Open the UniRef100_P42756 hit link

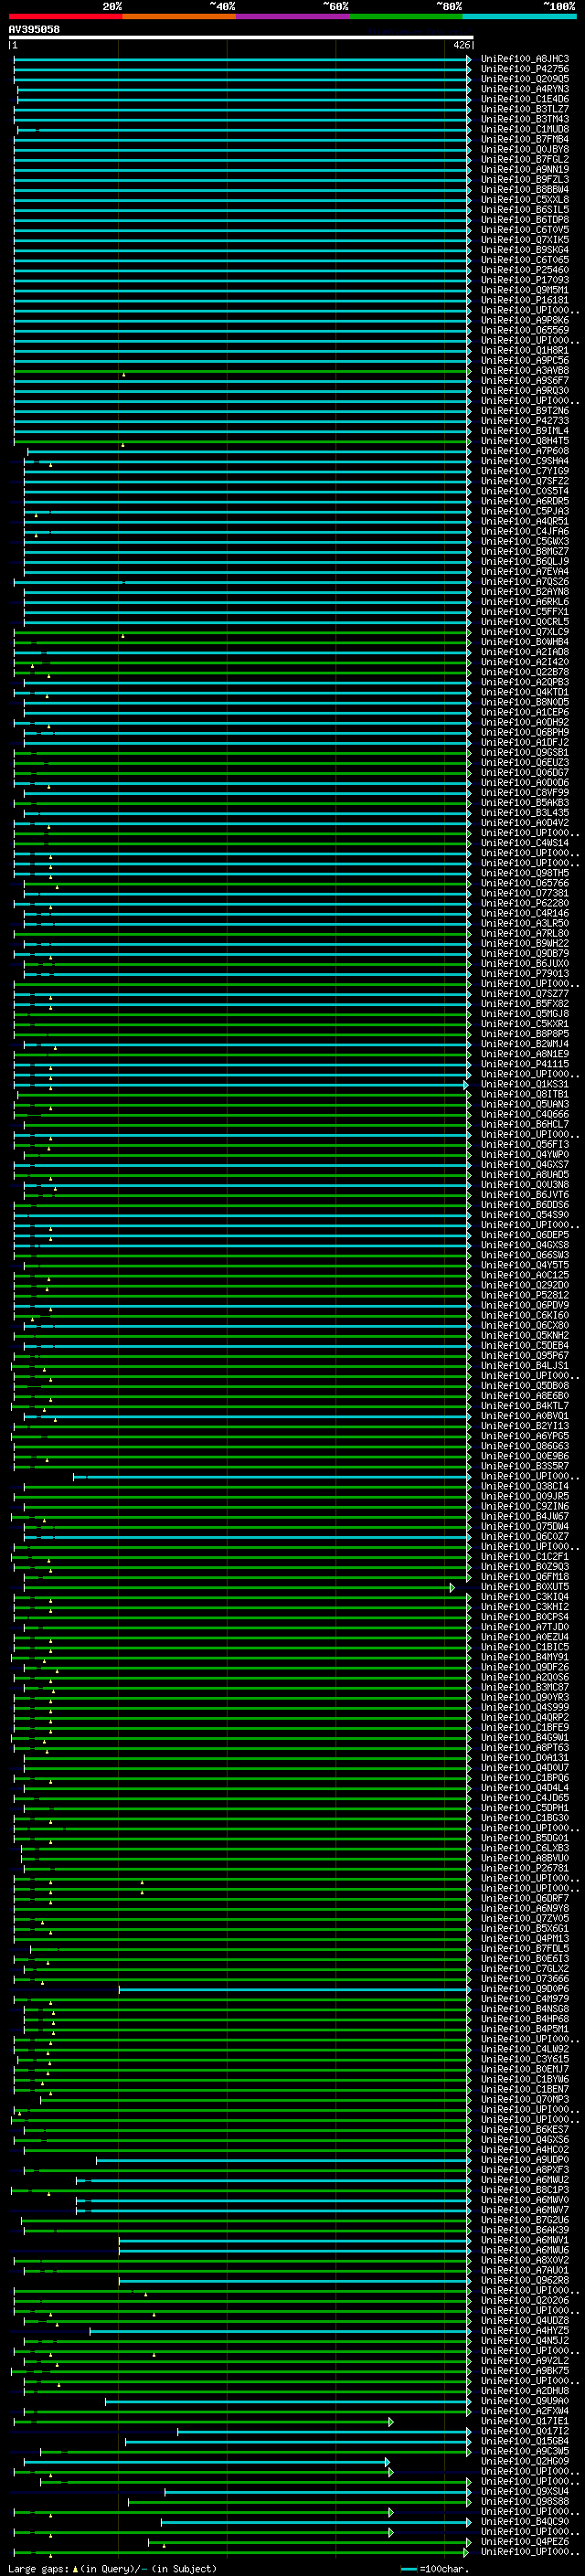coord(524,69)
